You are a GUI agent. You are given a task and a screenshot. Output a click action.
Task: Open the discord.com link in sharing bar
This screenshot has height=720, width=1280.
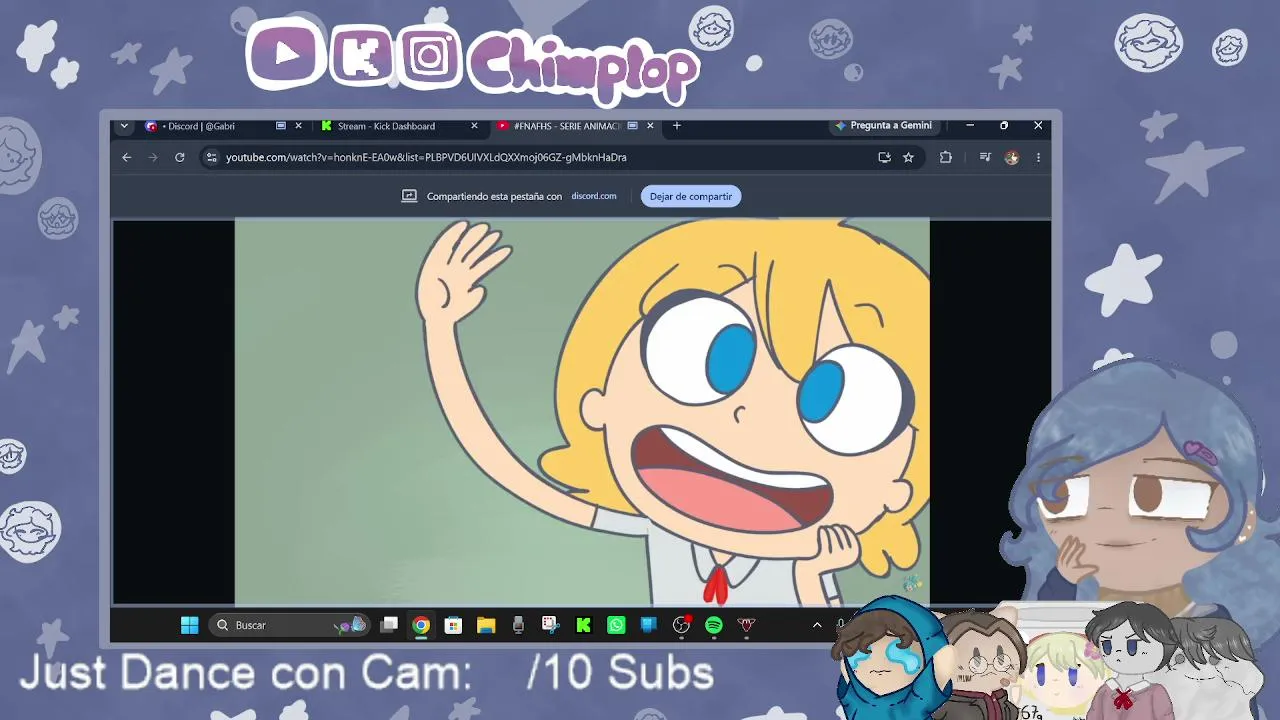click(x=594, y=196)
